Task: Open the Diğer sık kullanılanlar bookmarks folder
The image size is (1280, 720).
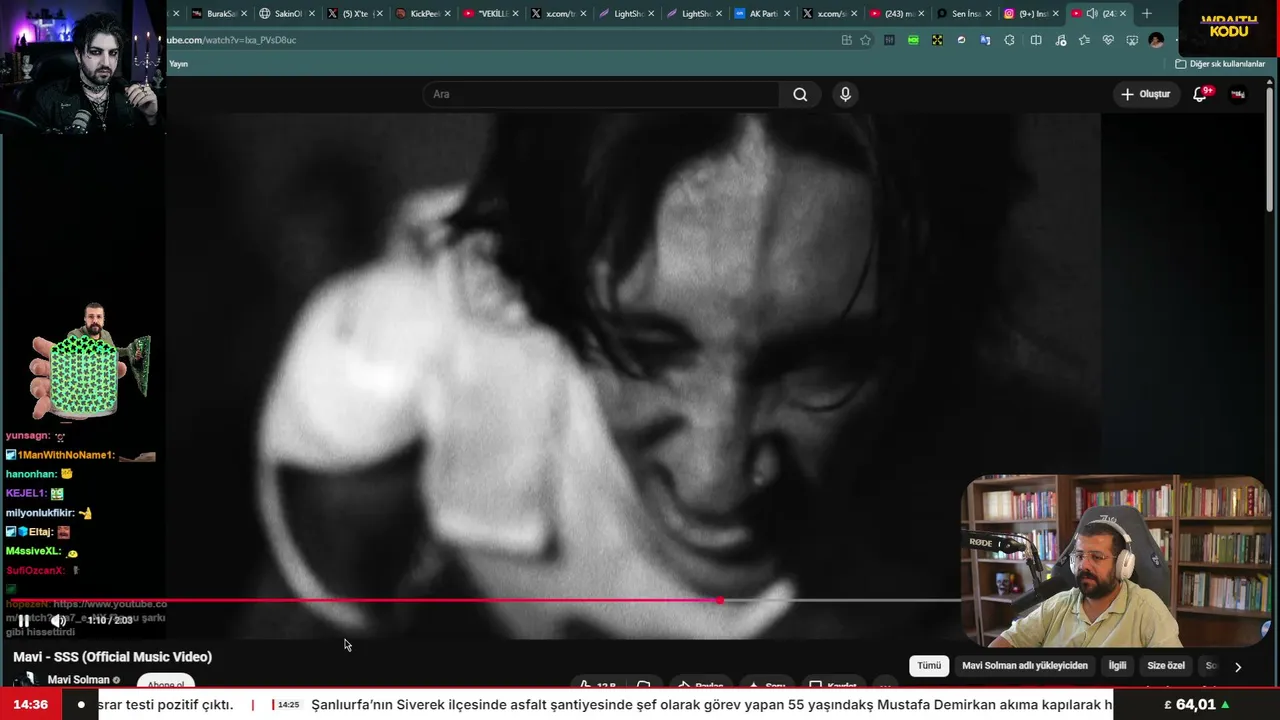Action: (x=1220, y=64)
